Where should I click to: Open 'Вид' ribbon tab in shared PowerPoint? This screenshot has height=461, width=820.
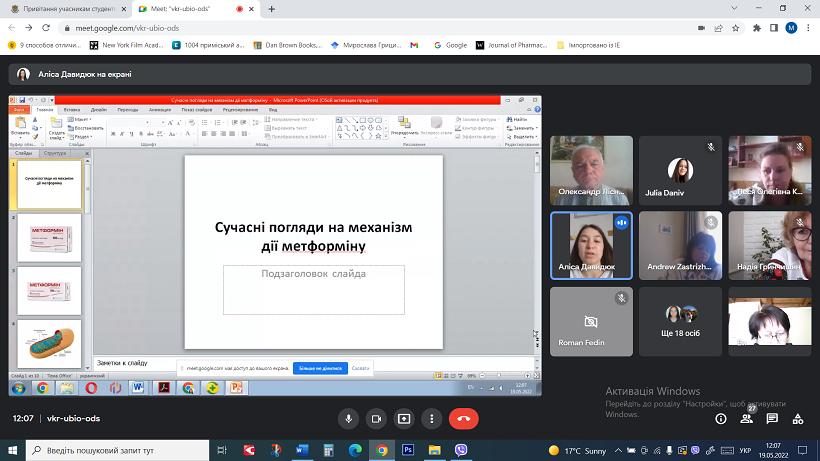coord(272,110)
